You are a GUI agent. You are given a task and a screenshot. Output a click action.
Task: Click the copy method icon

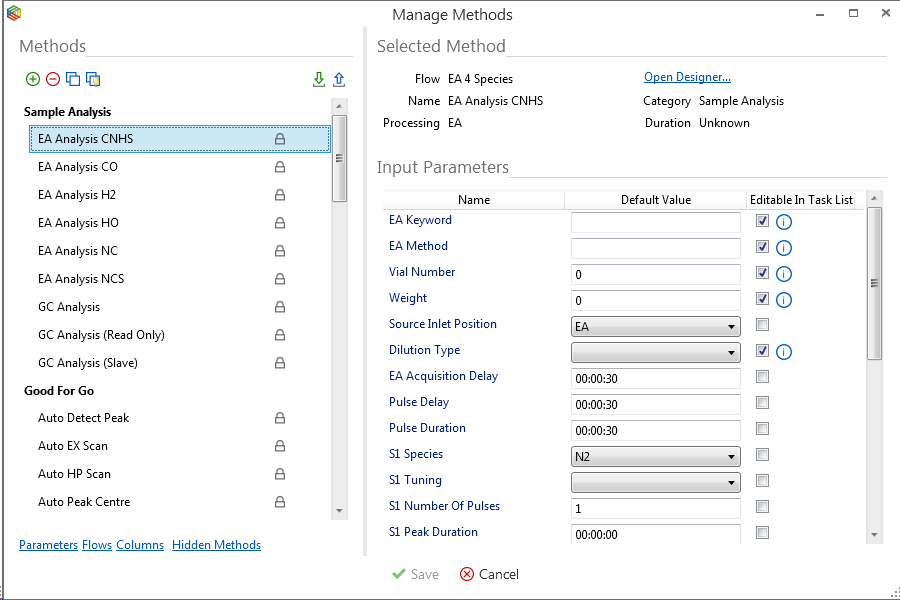73,79
